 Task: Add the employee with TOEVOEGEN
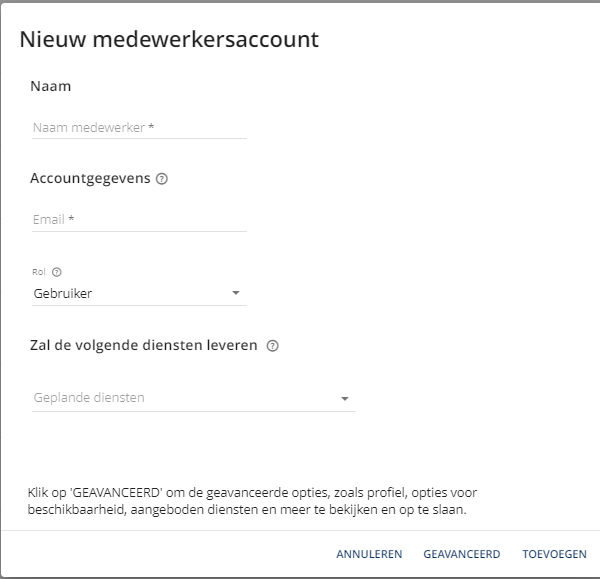(x=554, y=554)
